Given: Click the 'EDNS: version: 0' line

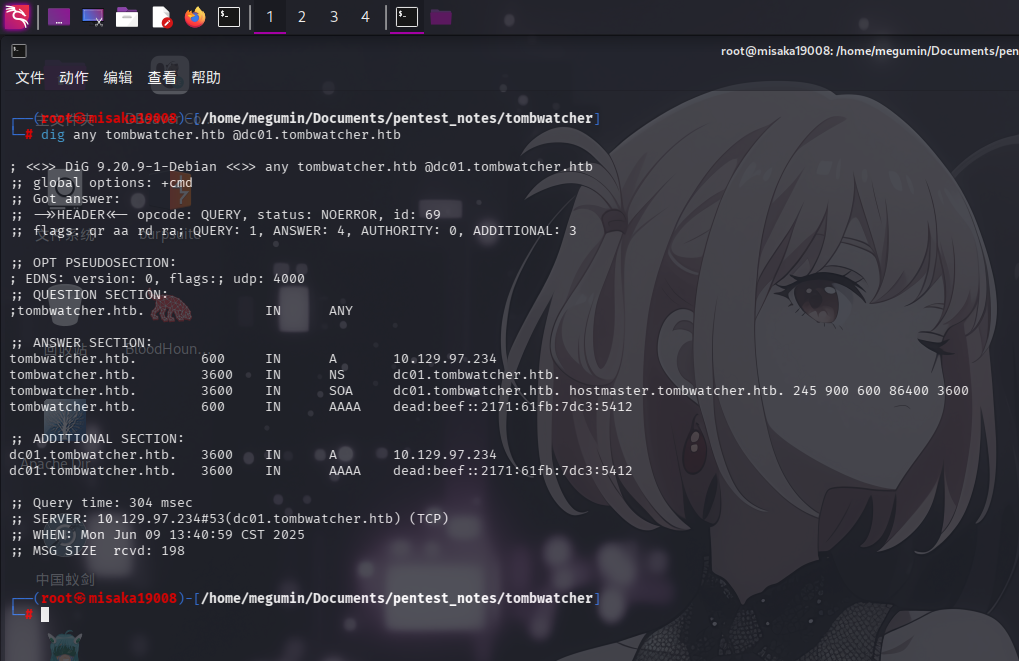Looking at the screenshot, I should click(x=157, y=279).
